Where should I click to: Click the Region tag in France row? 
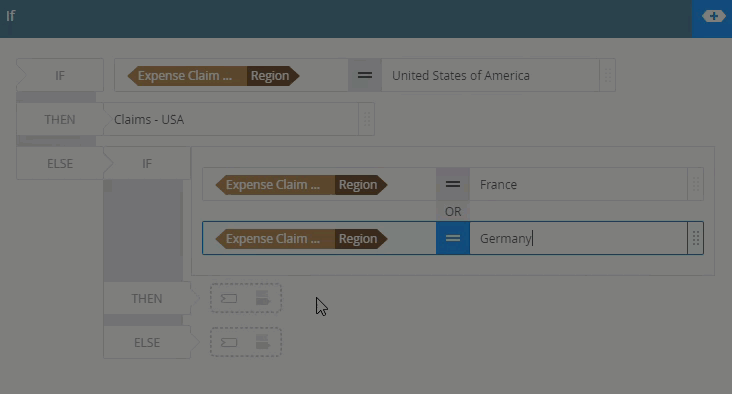coord(360,185)
